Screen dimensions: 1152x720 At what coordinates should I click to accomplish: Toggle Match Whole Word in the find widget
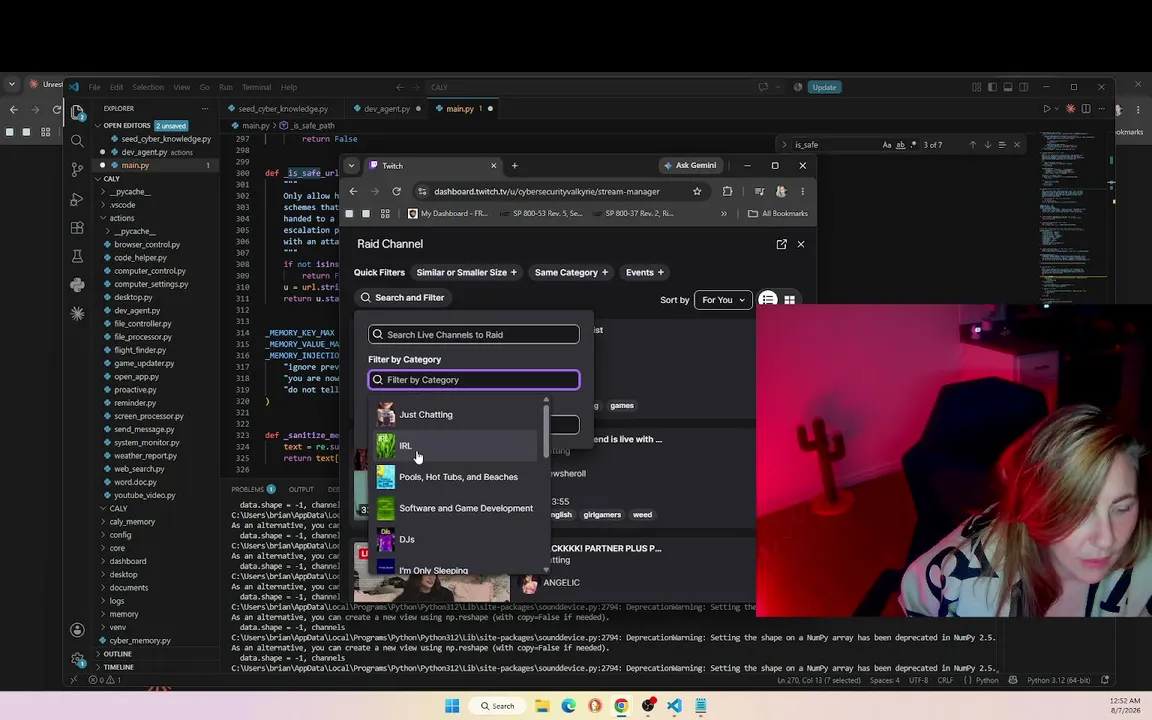coord(900,145)
